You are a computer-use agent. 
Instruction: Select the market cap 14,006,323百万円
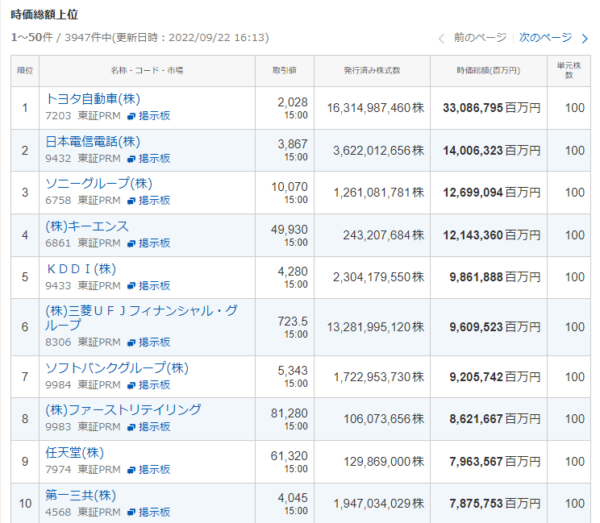(492, 151)
